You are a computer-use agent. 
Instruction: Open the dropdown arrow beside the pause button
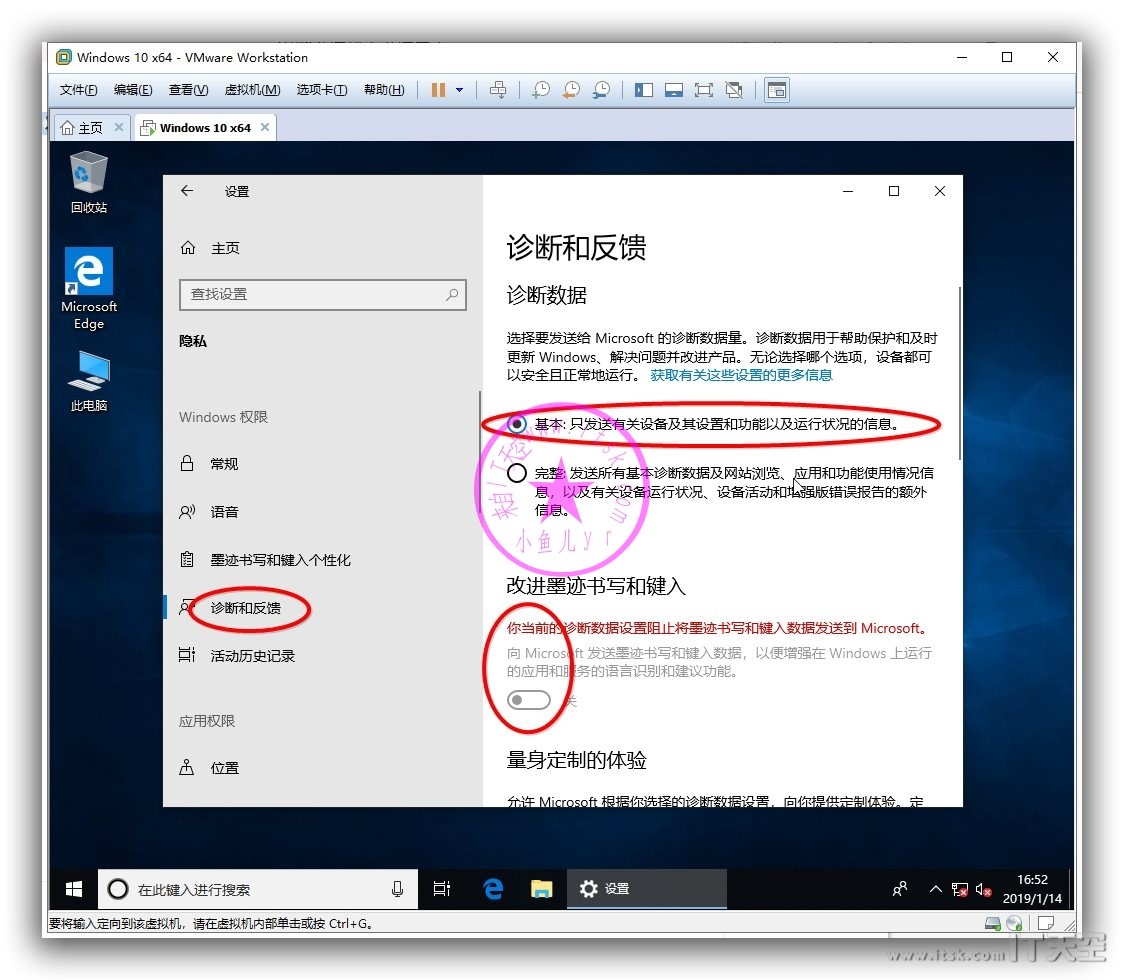click(x=459, y=90)
